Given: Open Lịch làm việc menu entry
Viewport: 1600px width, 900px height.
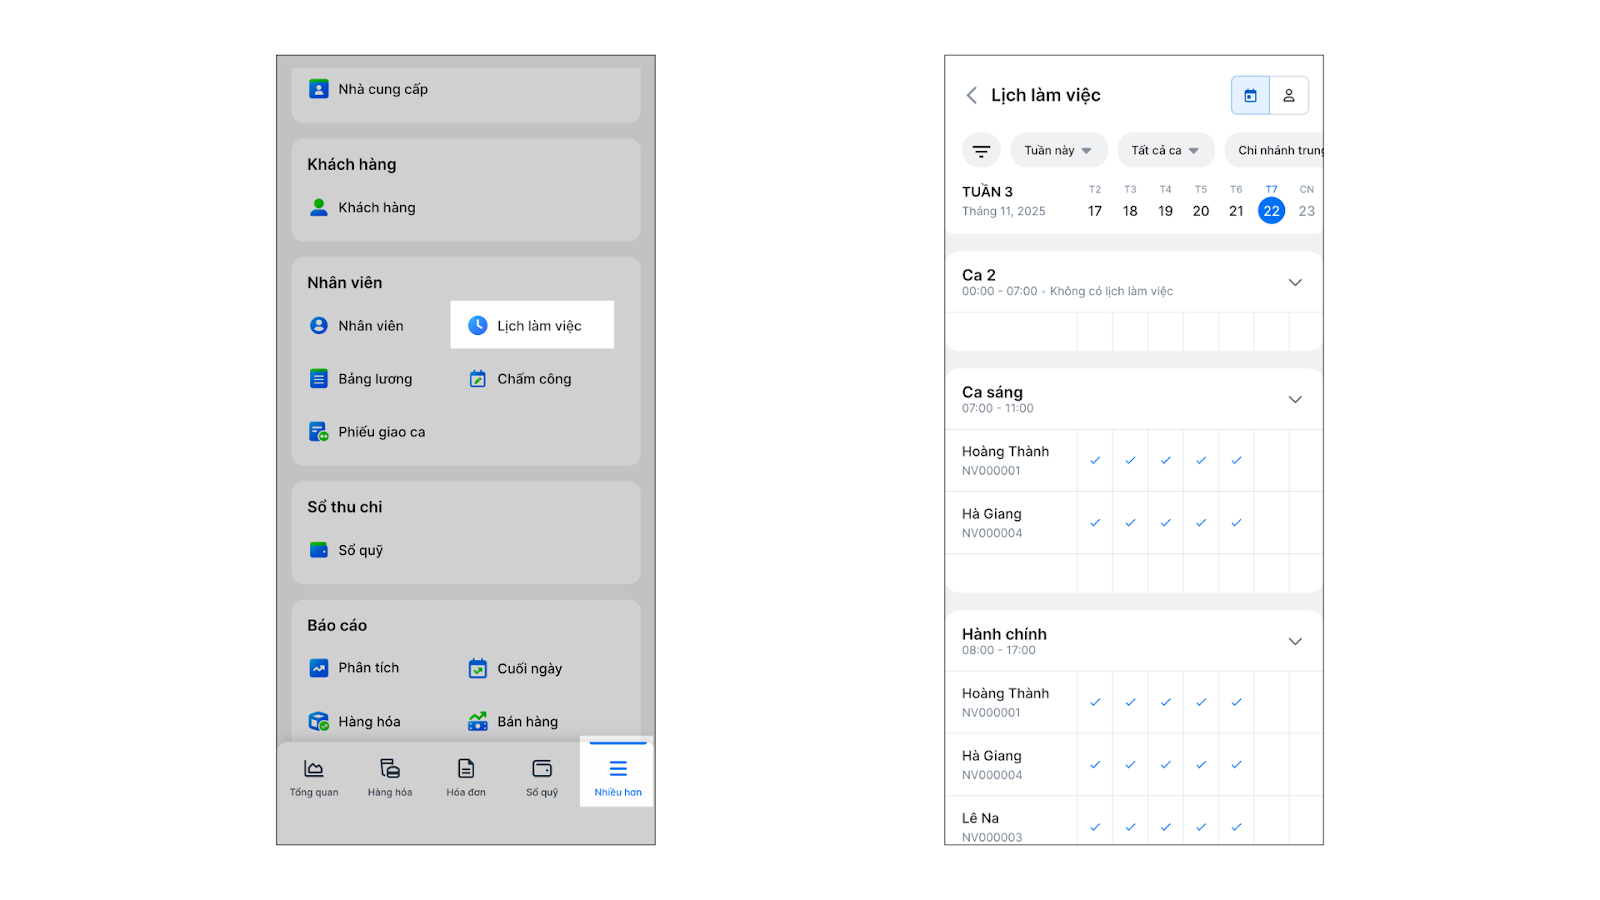Looking at the screenshot, I should click(532, 326).
